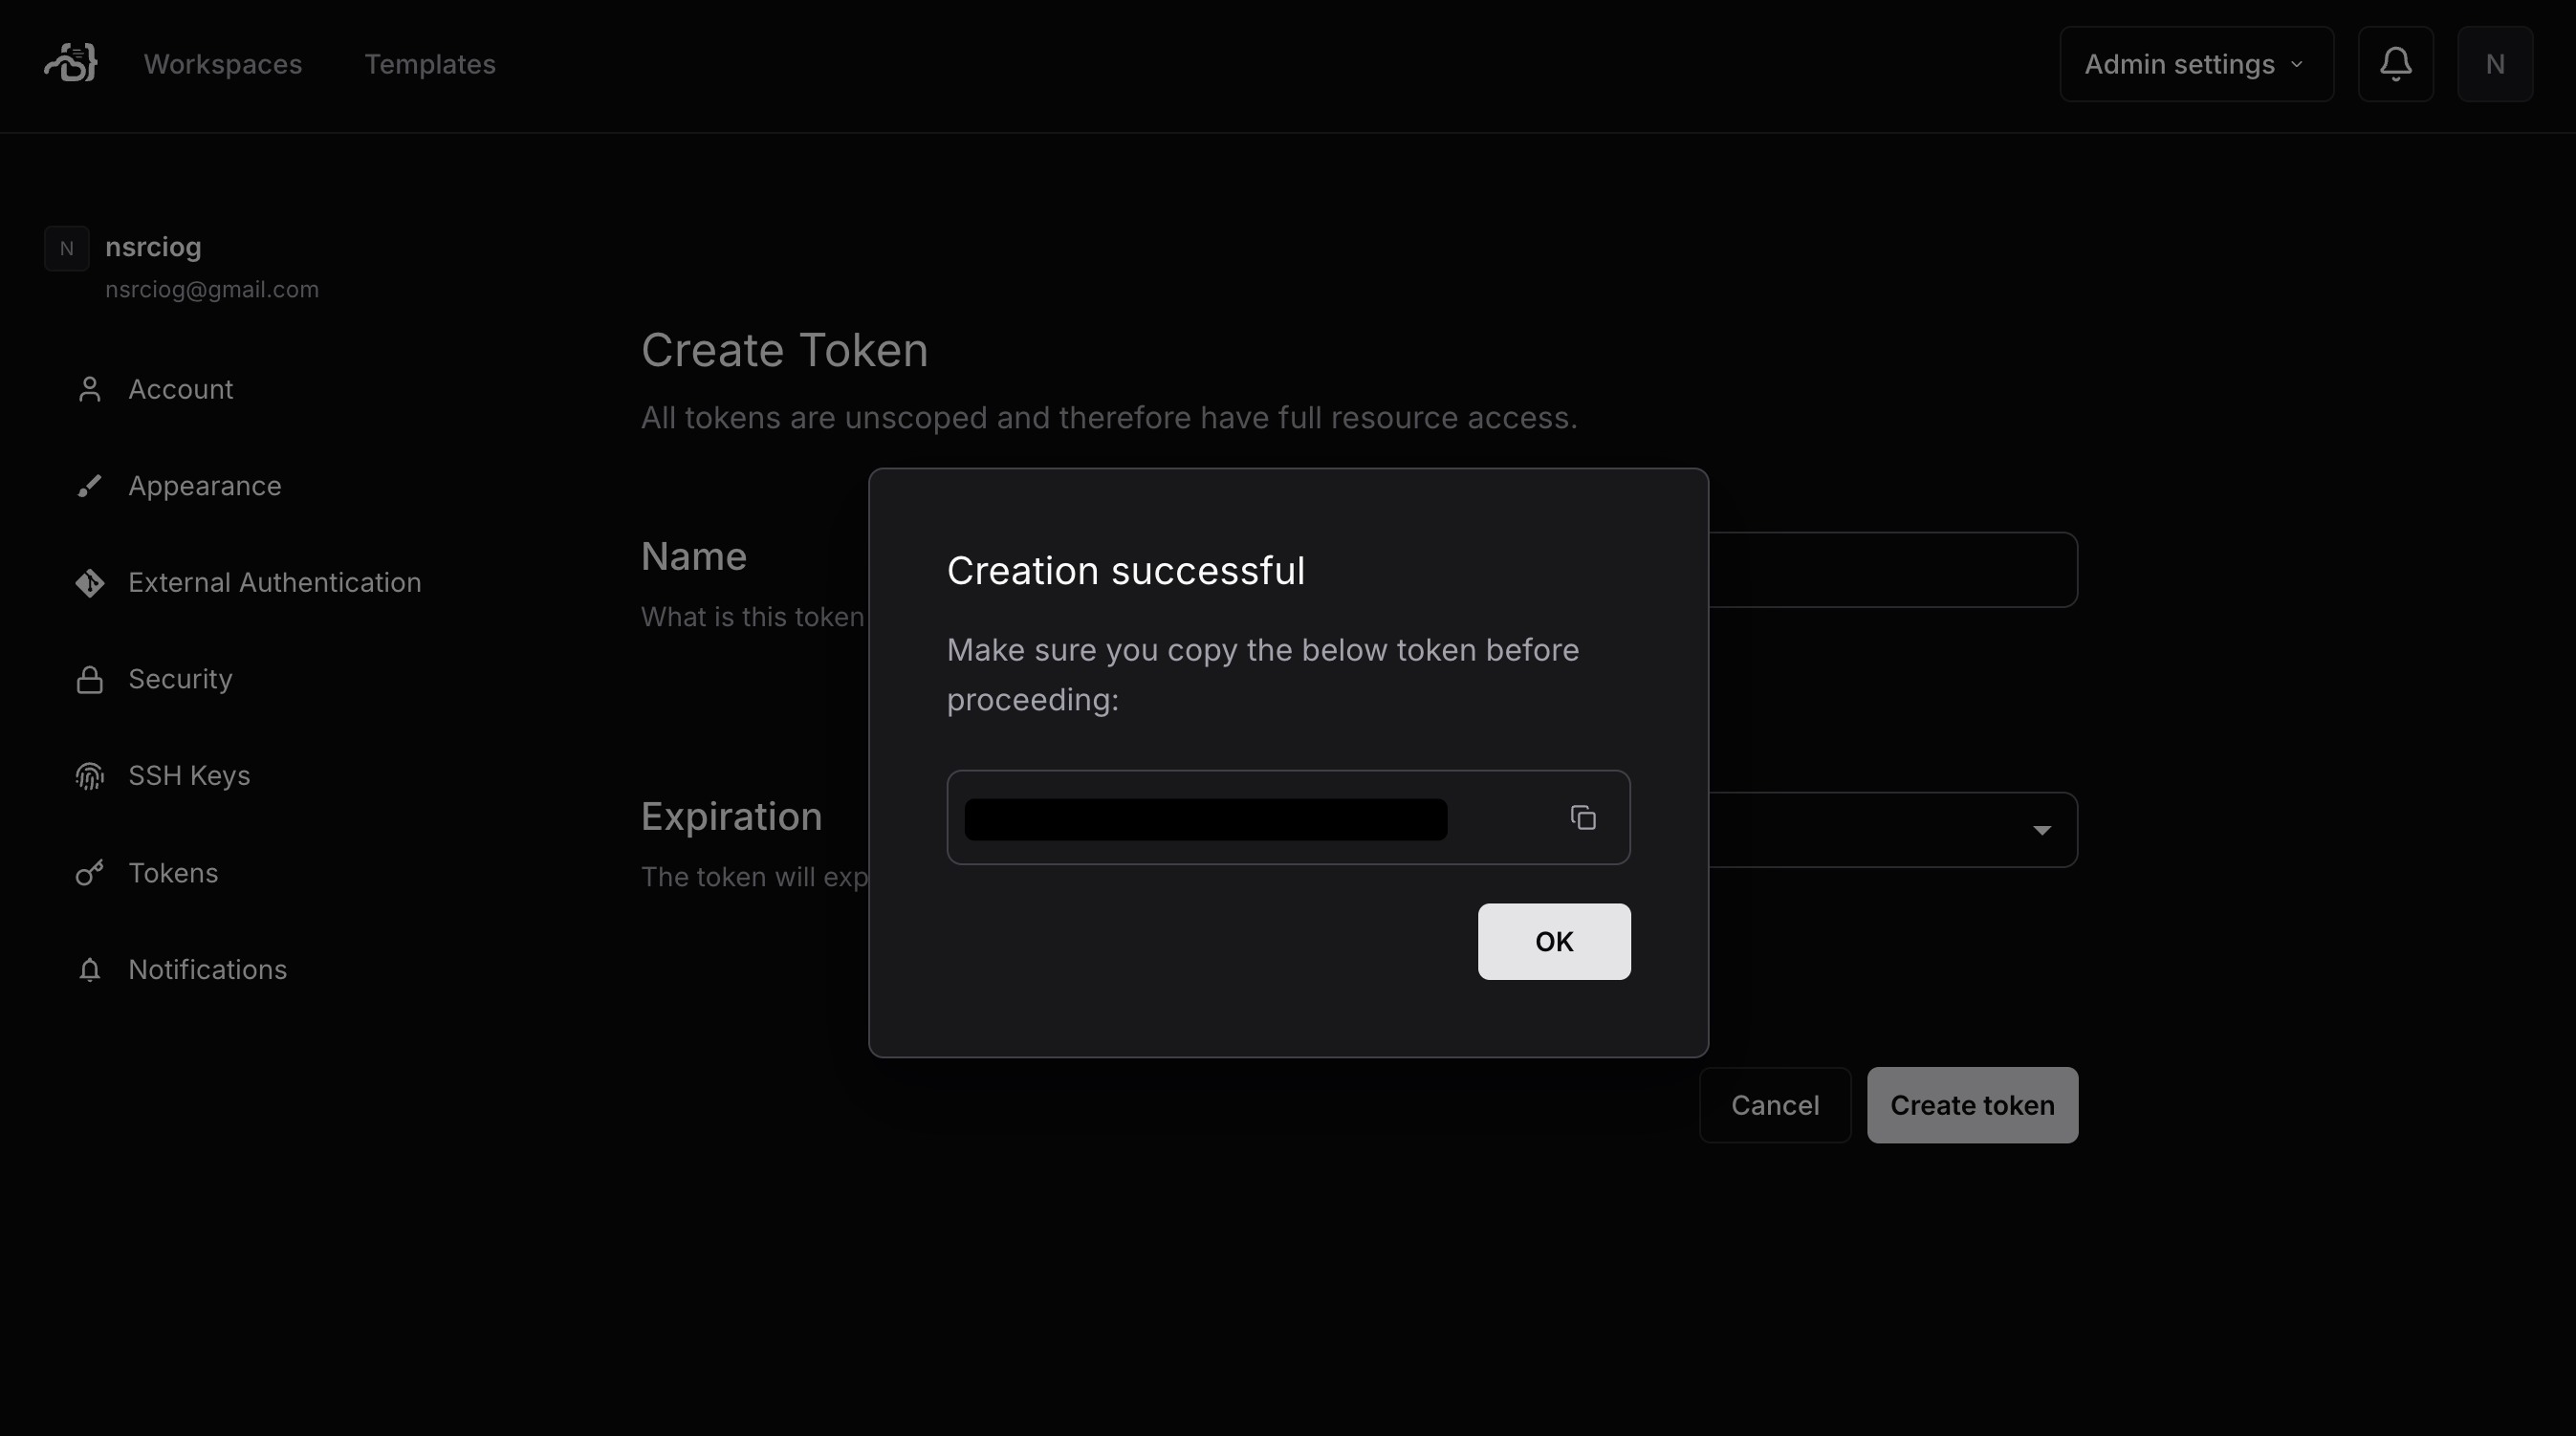
Task: Select the hidden token text field
Action: [1204, 818]
